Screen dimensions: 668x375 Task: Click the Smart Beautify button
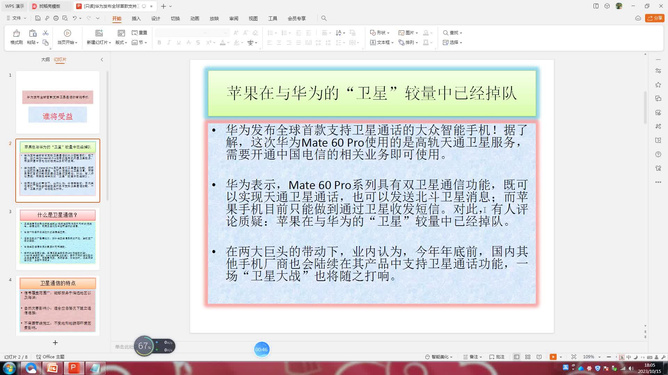pos(439,357)
